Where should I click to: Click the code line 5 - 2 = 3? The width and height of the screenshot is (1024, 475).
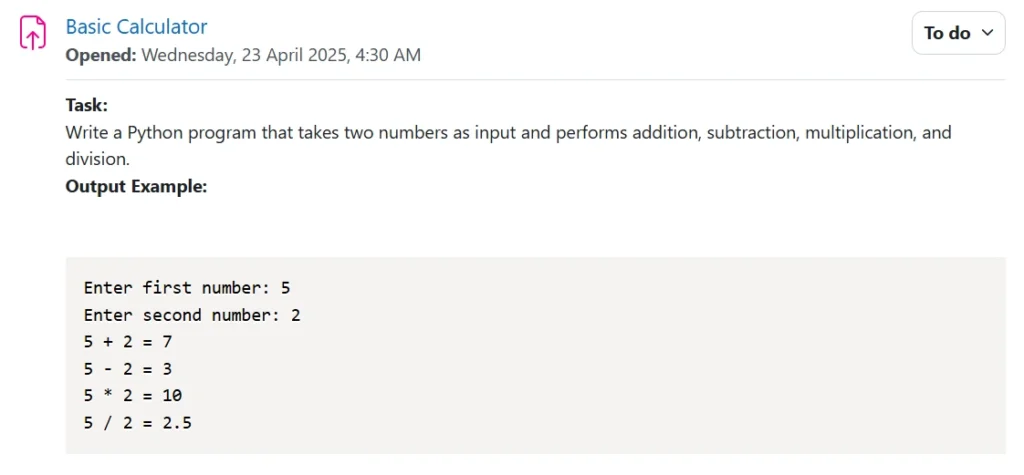pos(128,369)
